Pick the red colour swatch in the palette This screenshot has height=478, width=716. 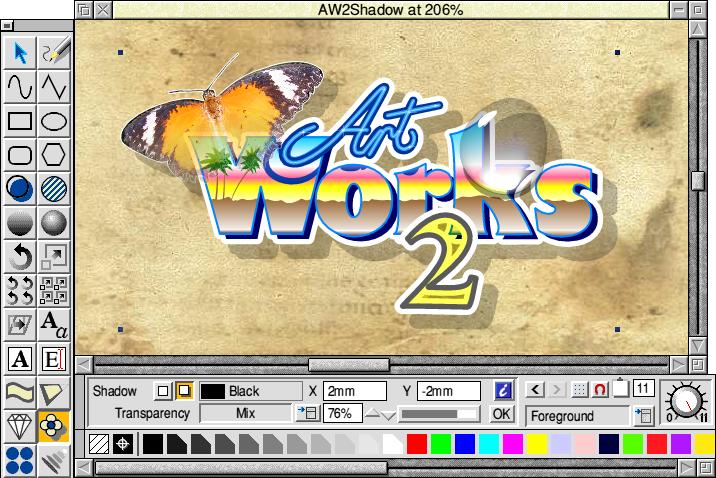point(416,442)
